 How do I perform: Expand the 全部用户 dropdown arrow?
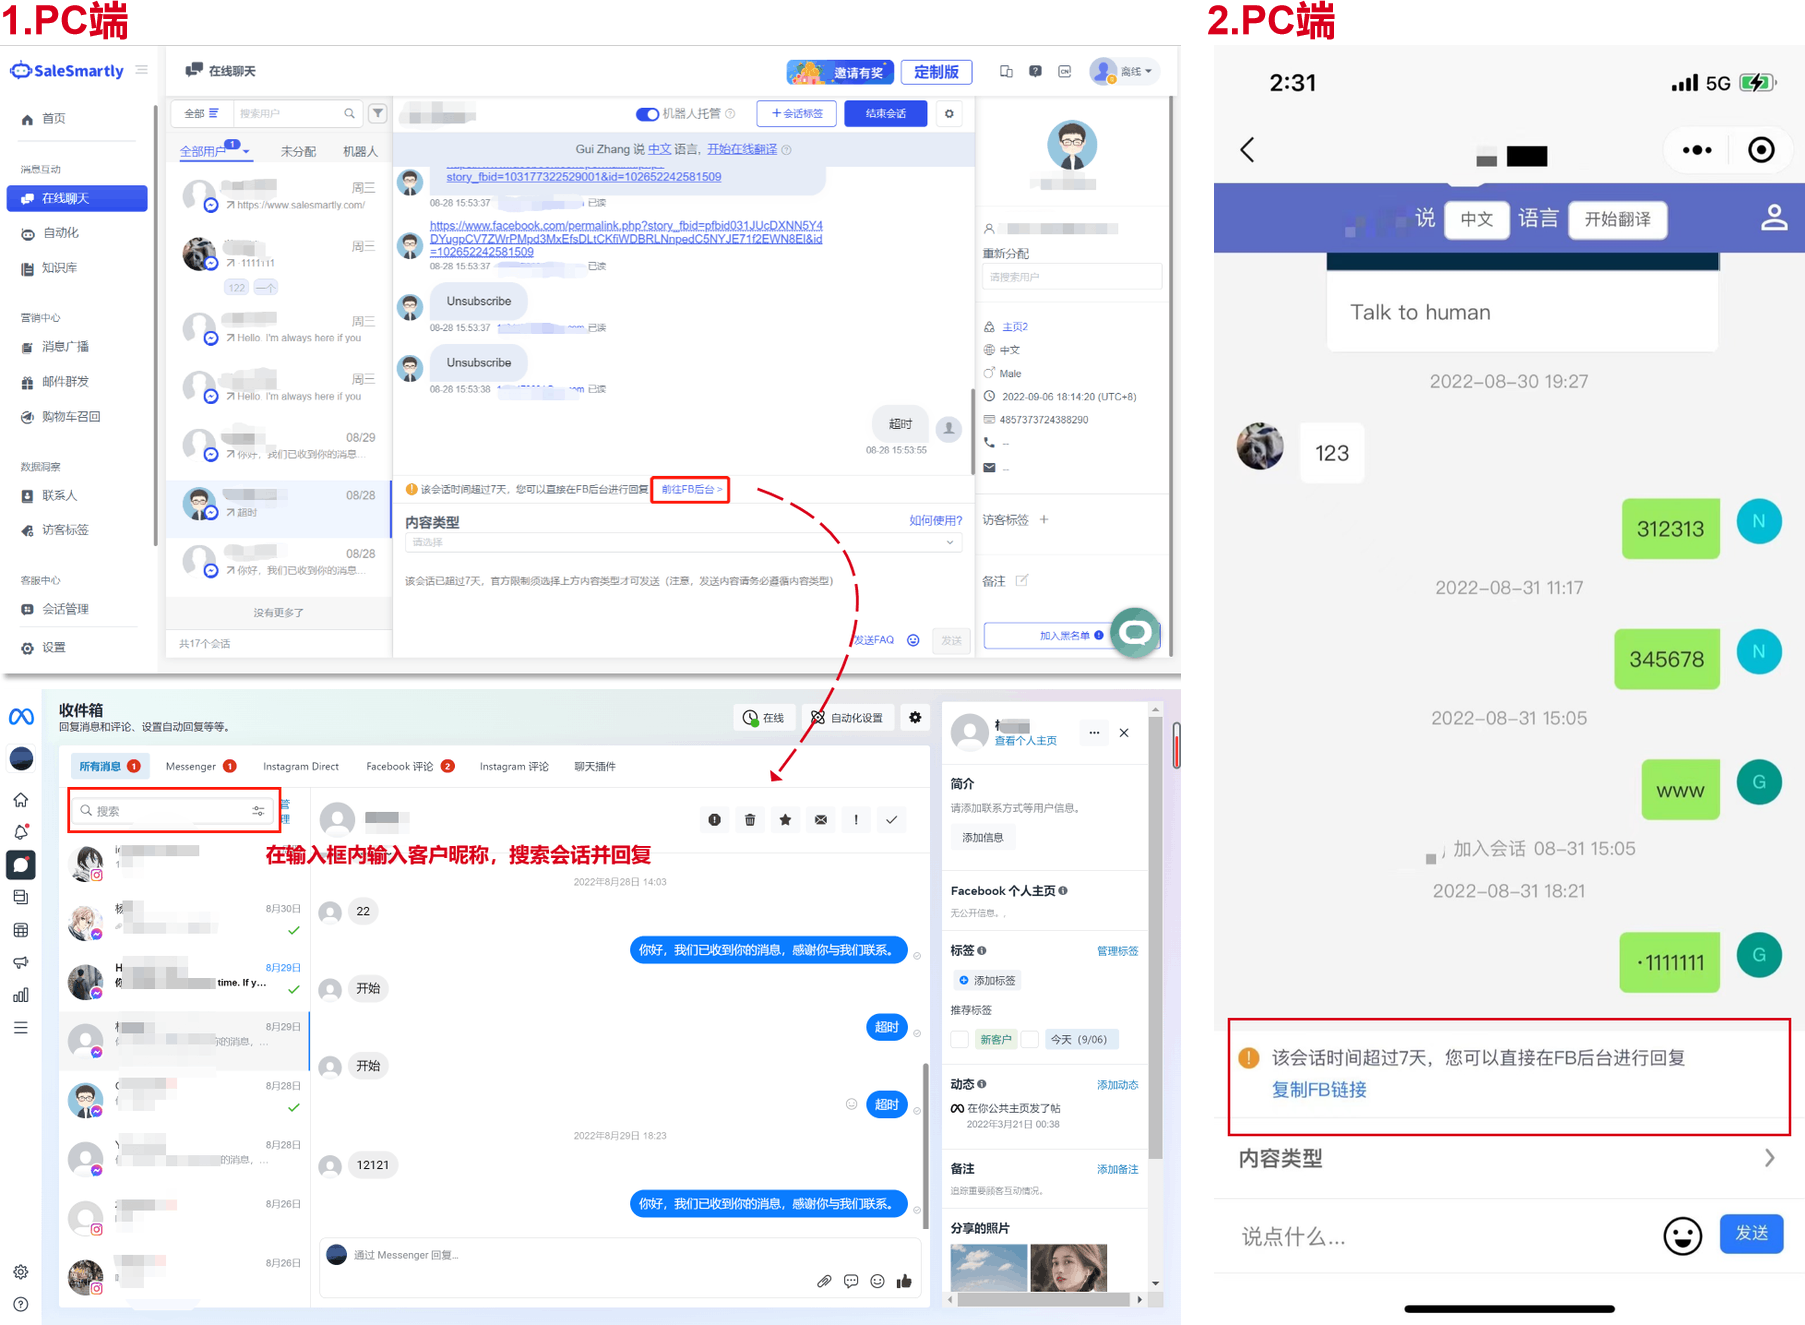[246, 152]
